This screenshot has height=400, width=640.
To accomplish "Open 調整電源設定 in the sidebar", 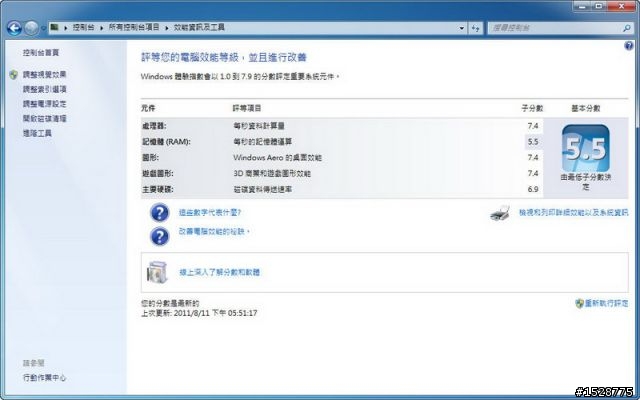I will [x=44, y=104].
